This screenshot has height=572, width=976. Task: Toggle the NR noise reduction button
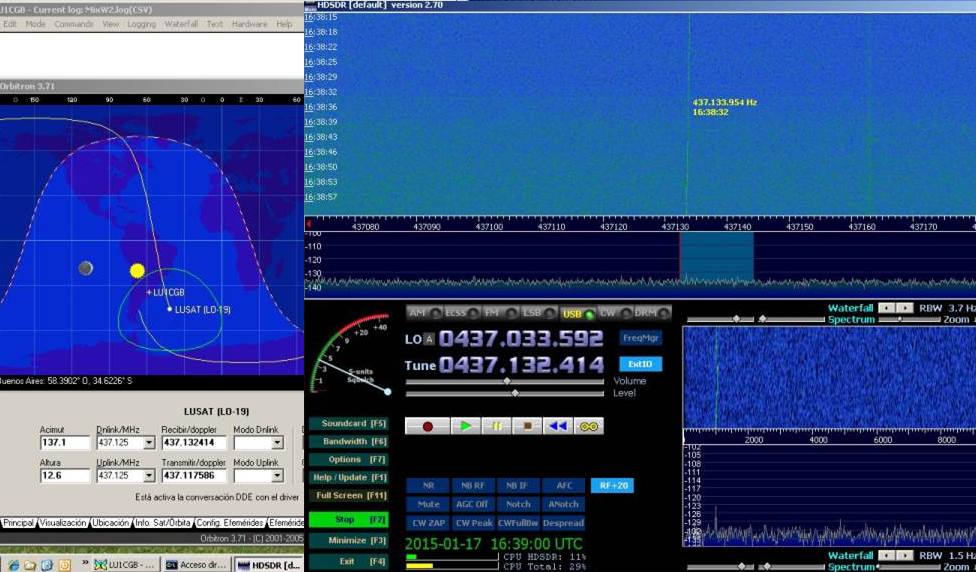pyautogui.click(x=428, y=485)
